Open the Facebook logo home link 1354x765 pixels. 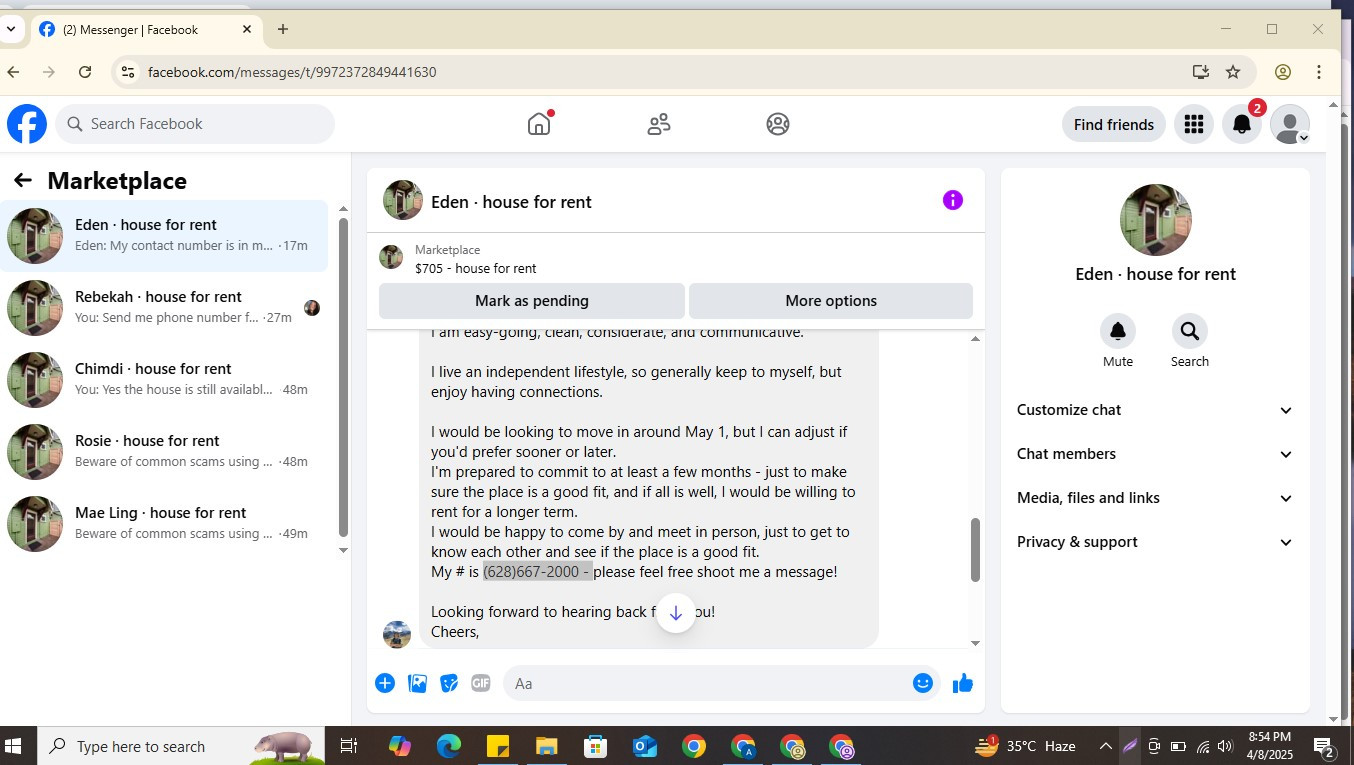[27, 124]
